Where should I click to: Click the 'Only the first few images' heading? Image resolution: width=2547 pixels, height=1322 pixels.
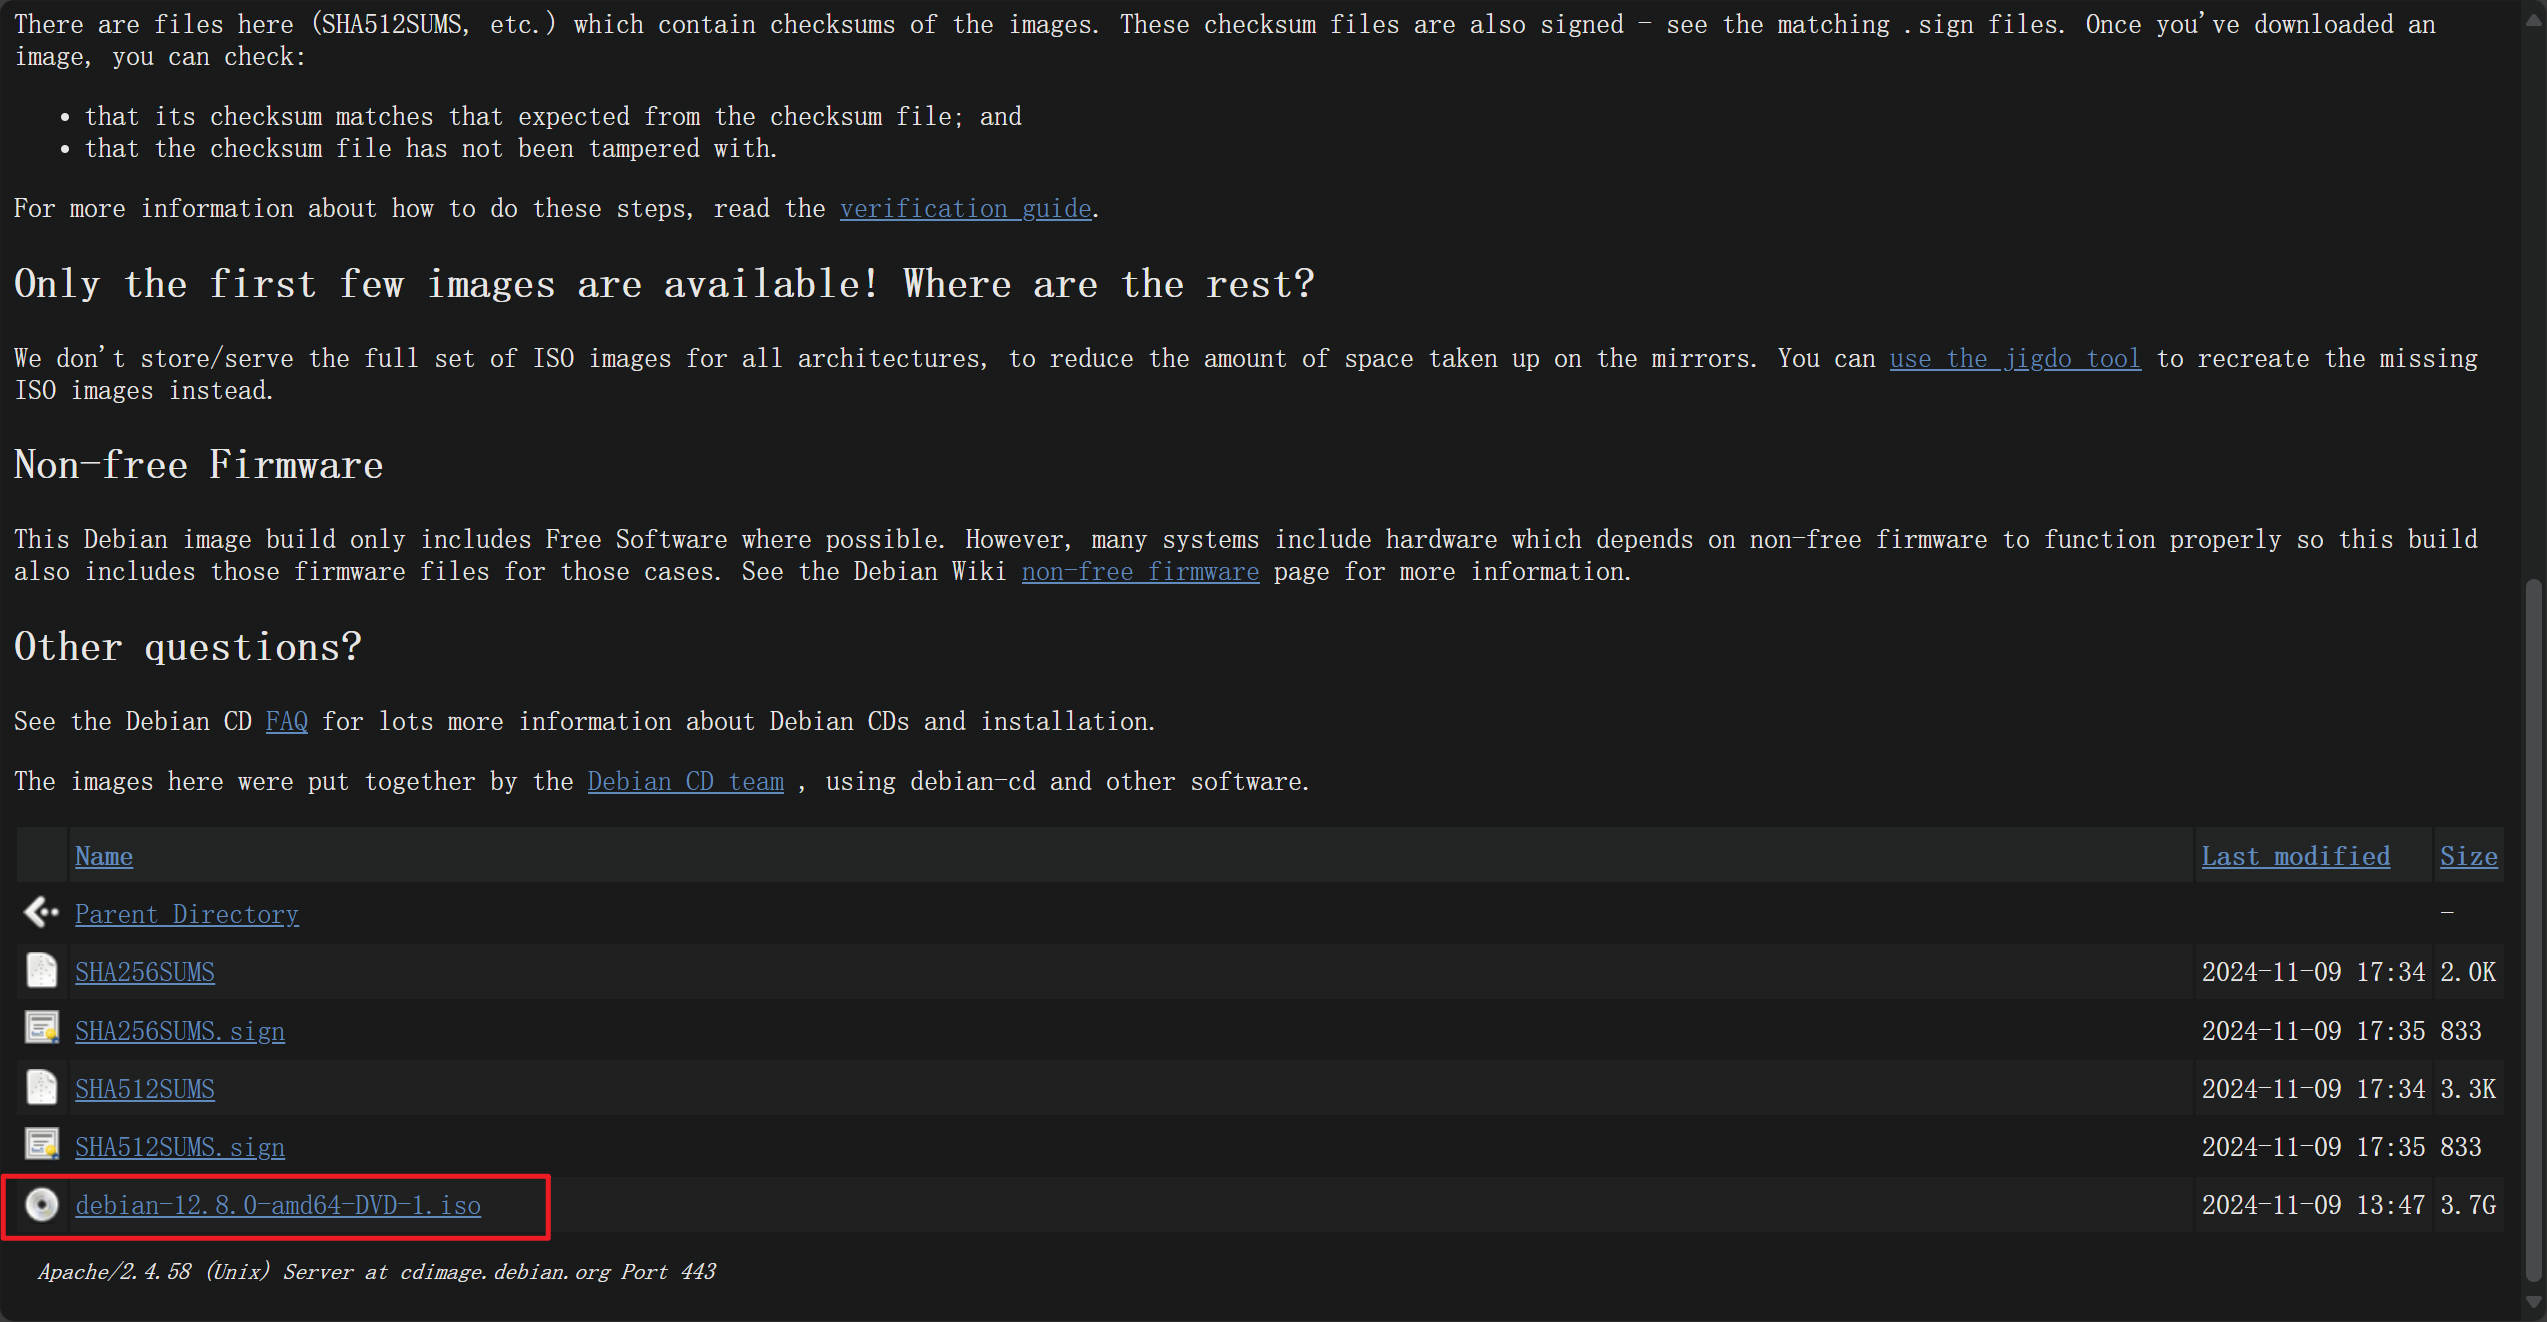664,284
